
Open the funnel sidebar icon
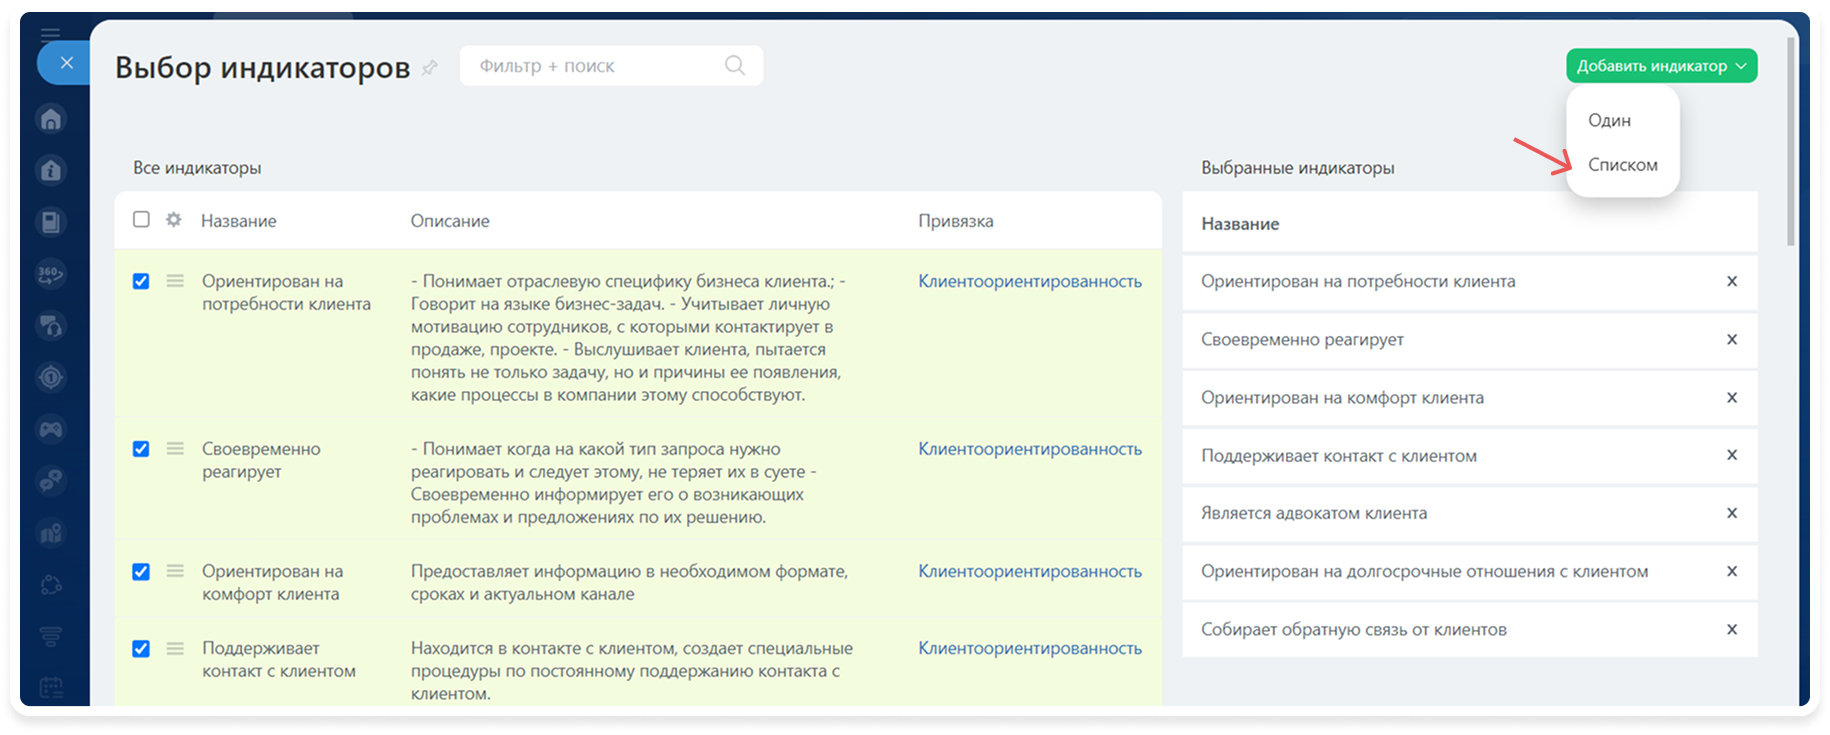click(x=51, y=636)
